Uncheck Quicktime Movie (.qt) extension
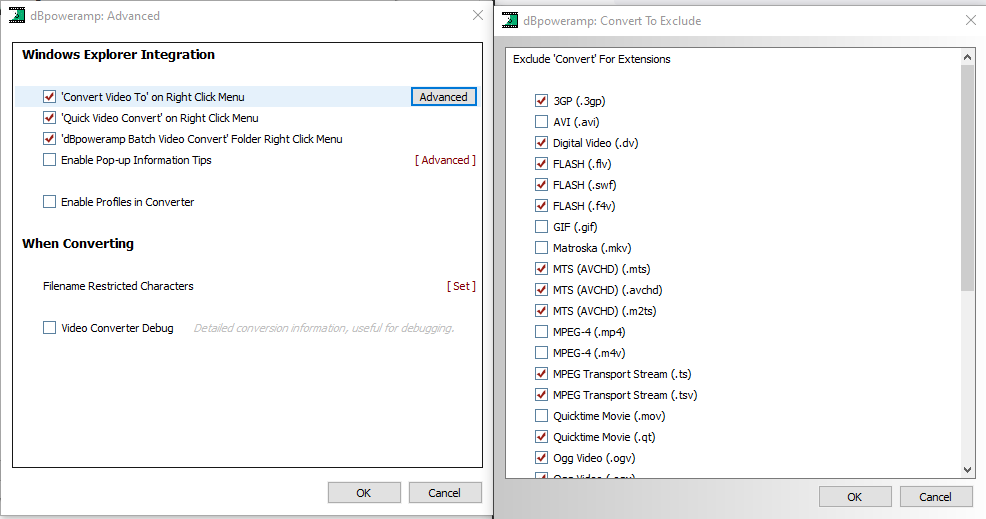Image resolution: width=986 pixels, height=519 pixels. [541, 437]
